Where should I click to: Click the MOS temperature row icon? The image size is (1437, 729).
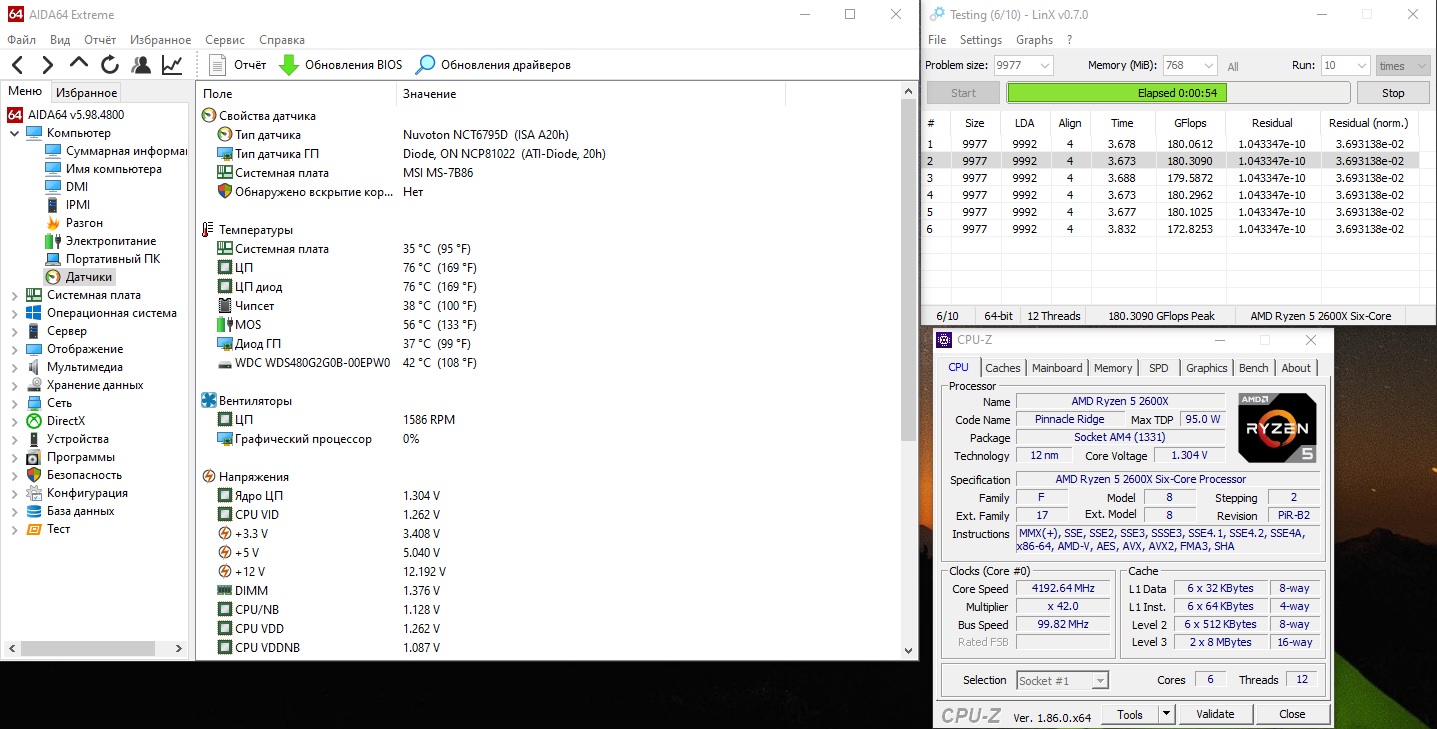click(225, 325)
